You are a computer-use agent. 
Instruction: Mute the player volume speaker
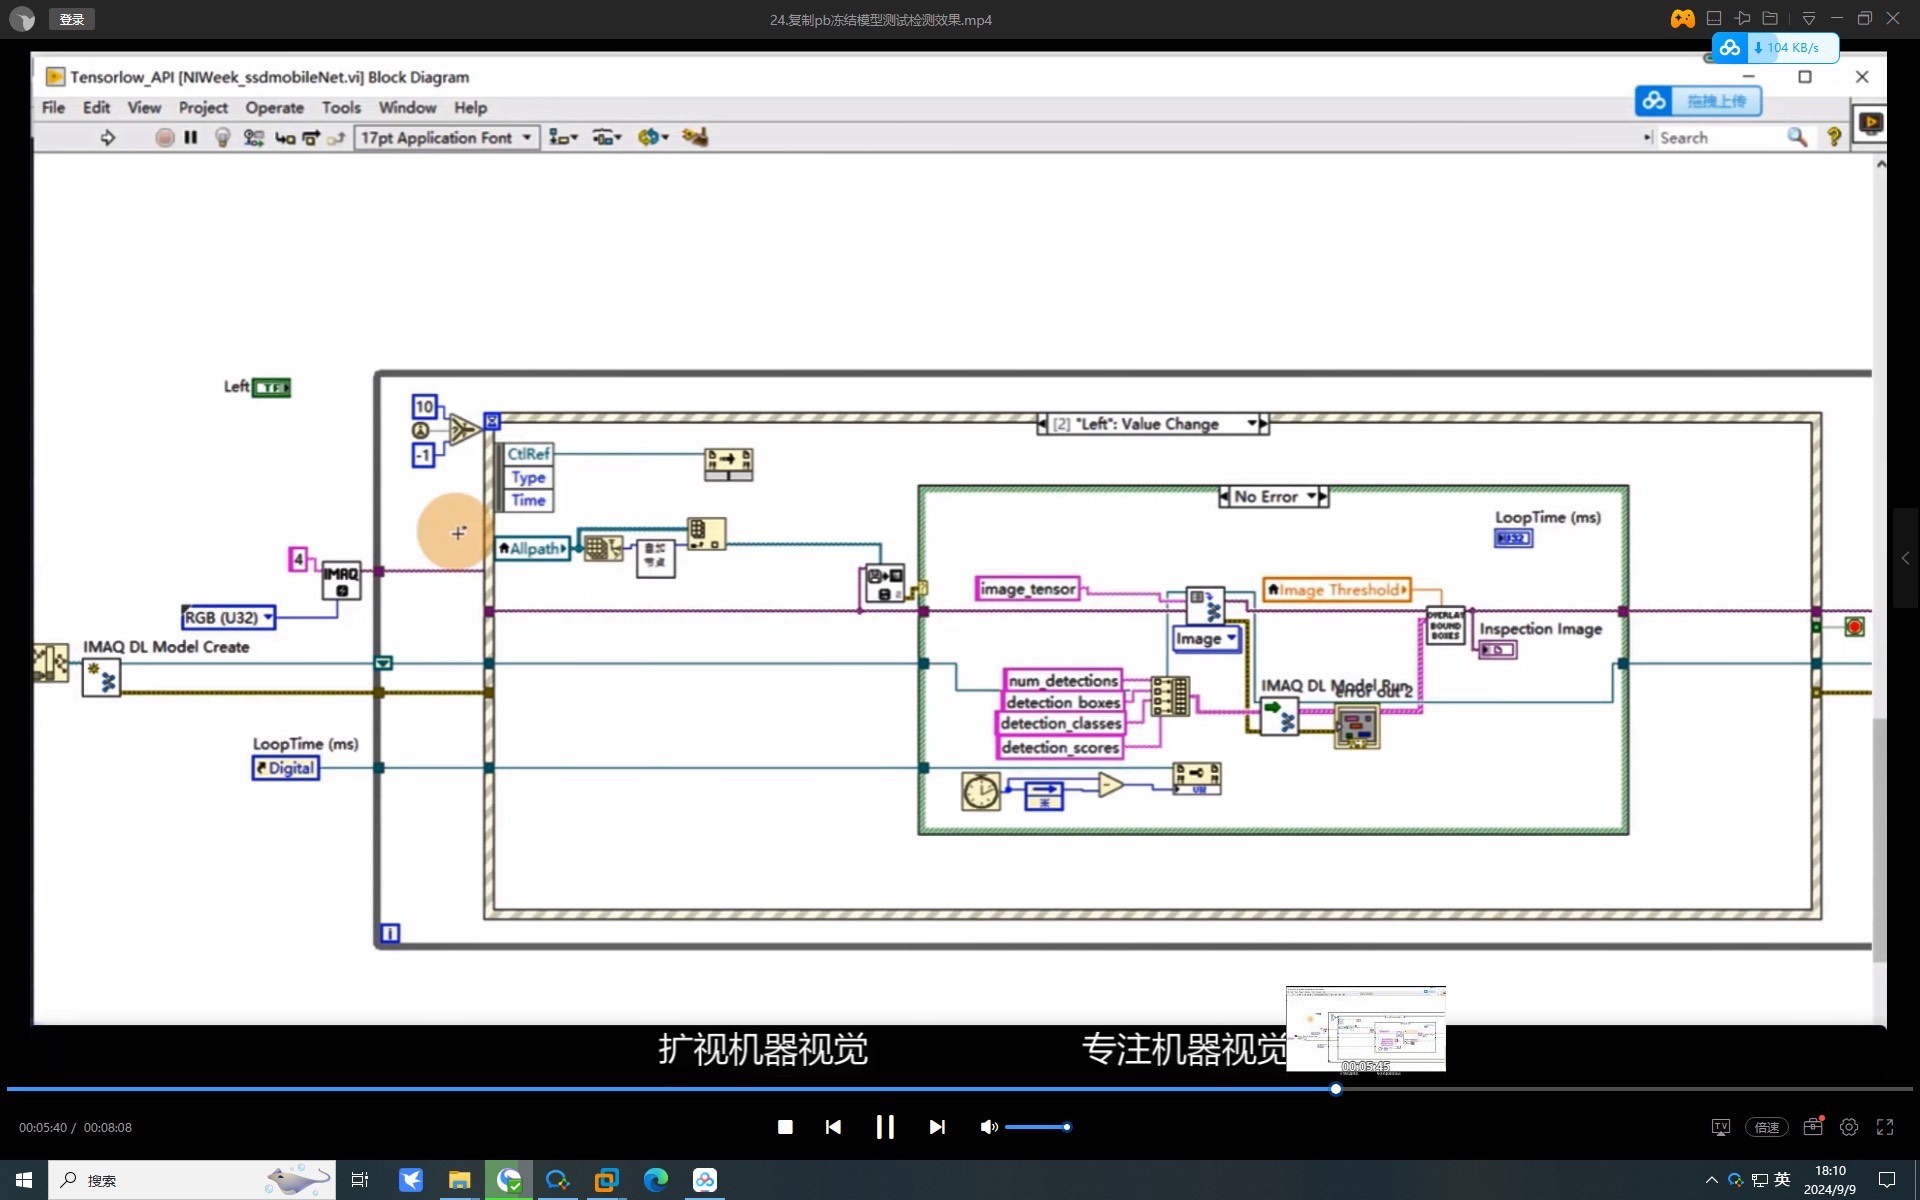point(988,1127)
